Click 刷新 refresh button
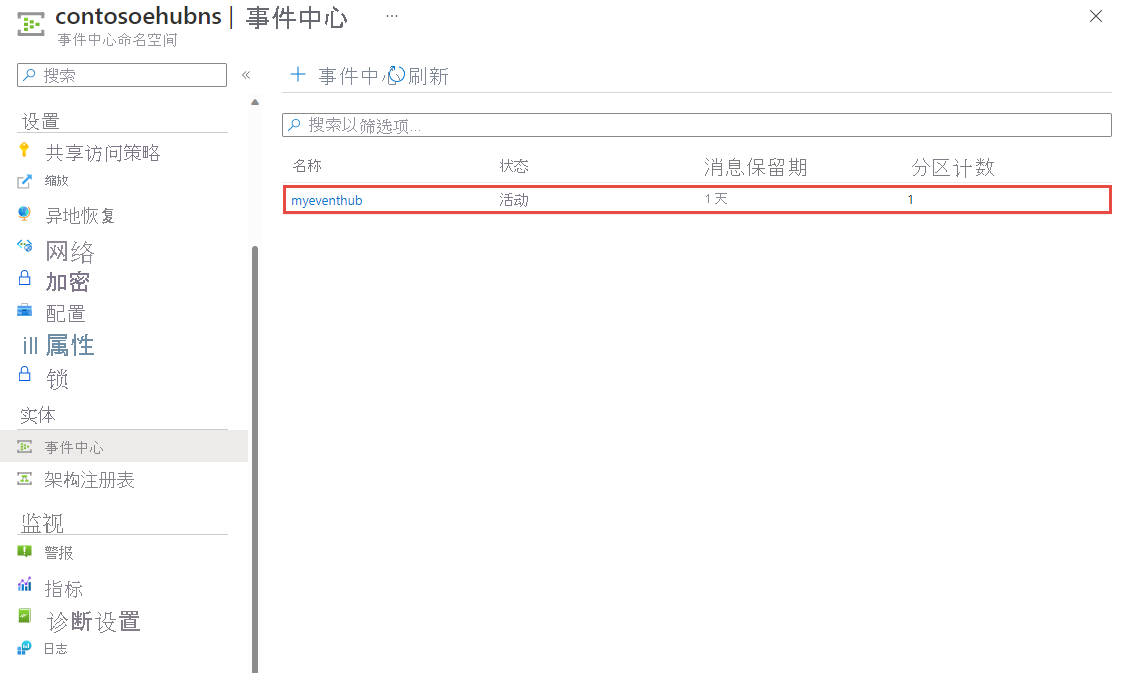The image size is (1132, 673). pyautogui.click(x=428, y=76)
